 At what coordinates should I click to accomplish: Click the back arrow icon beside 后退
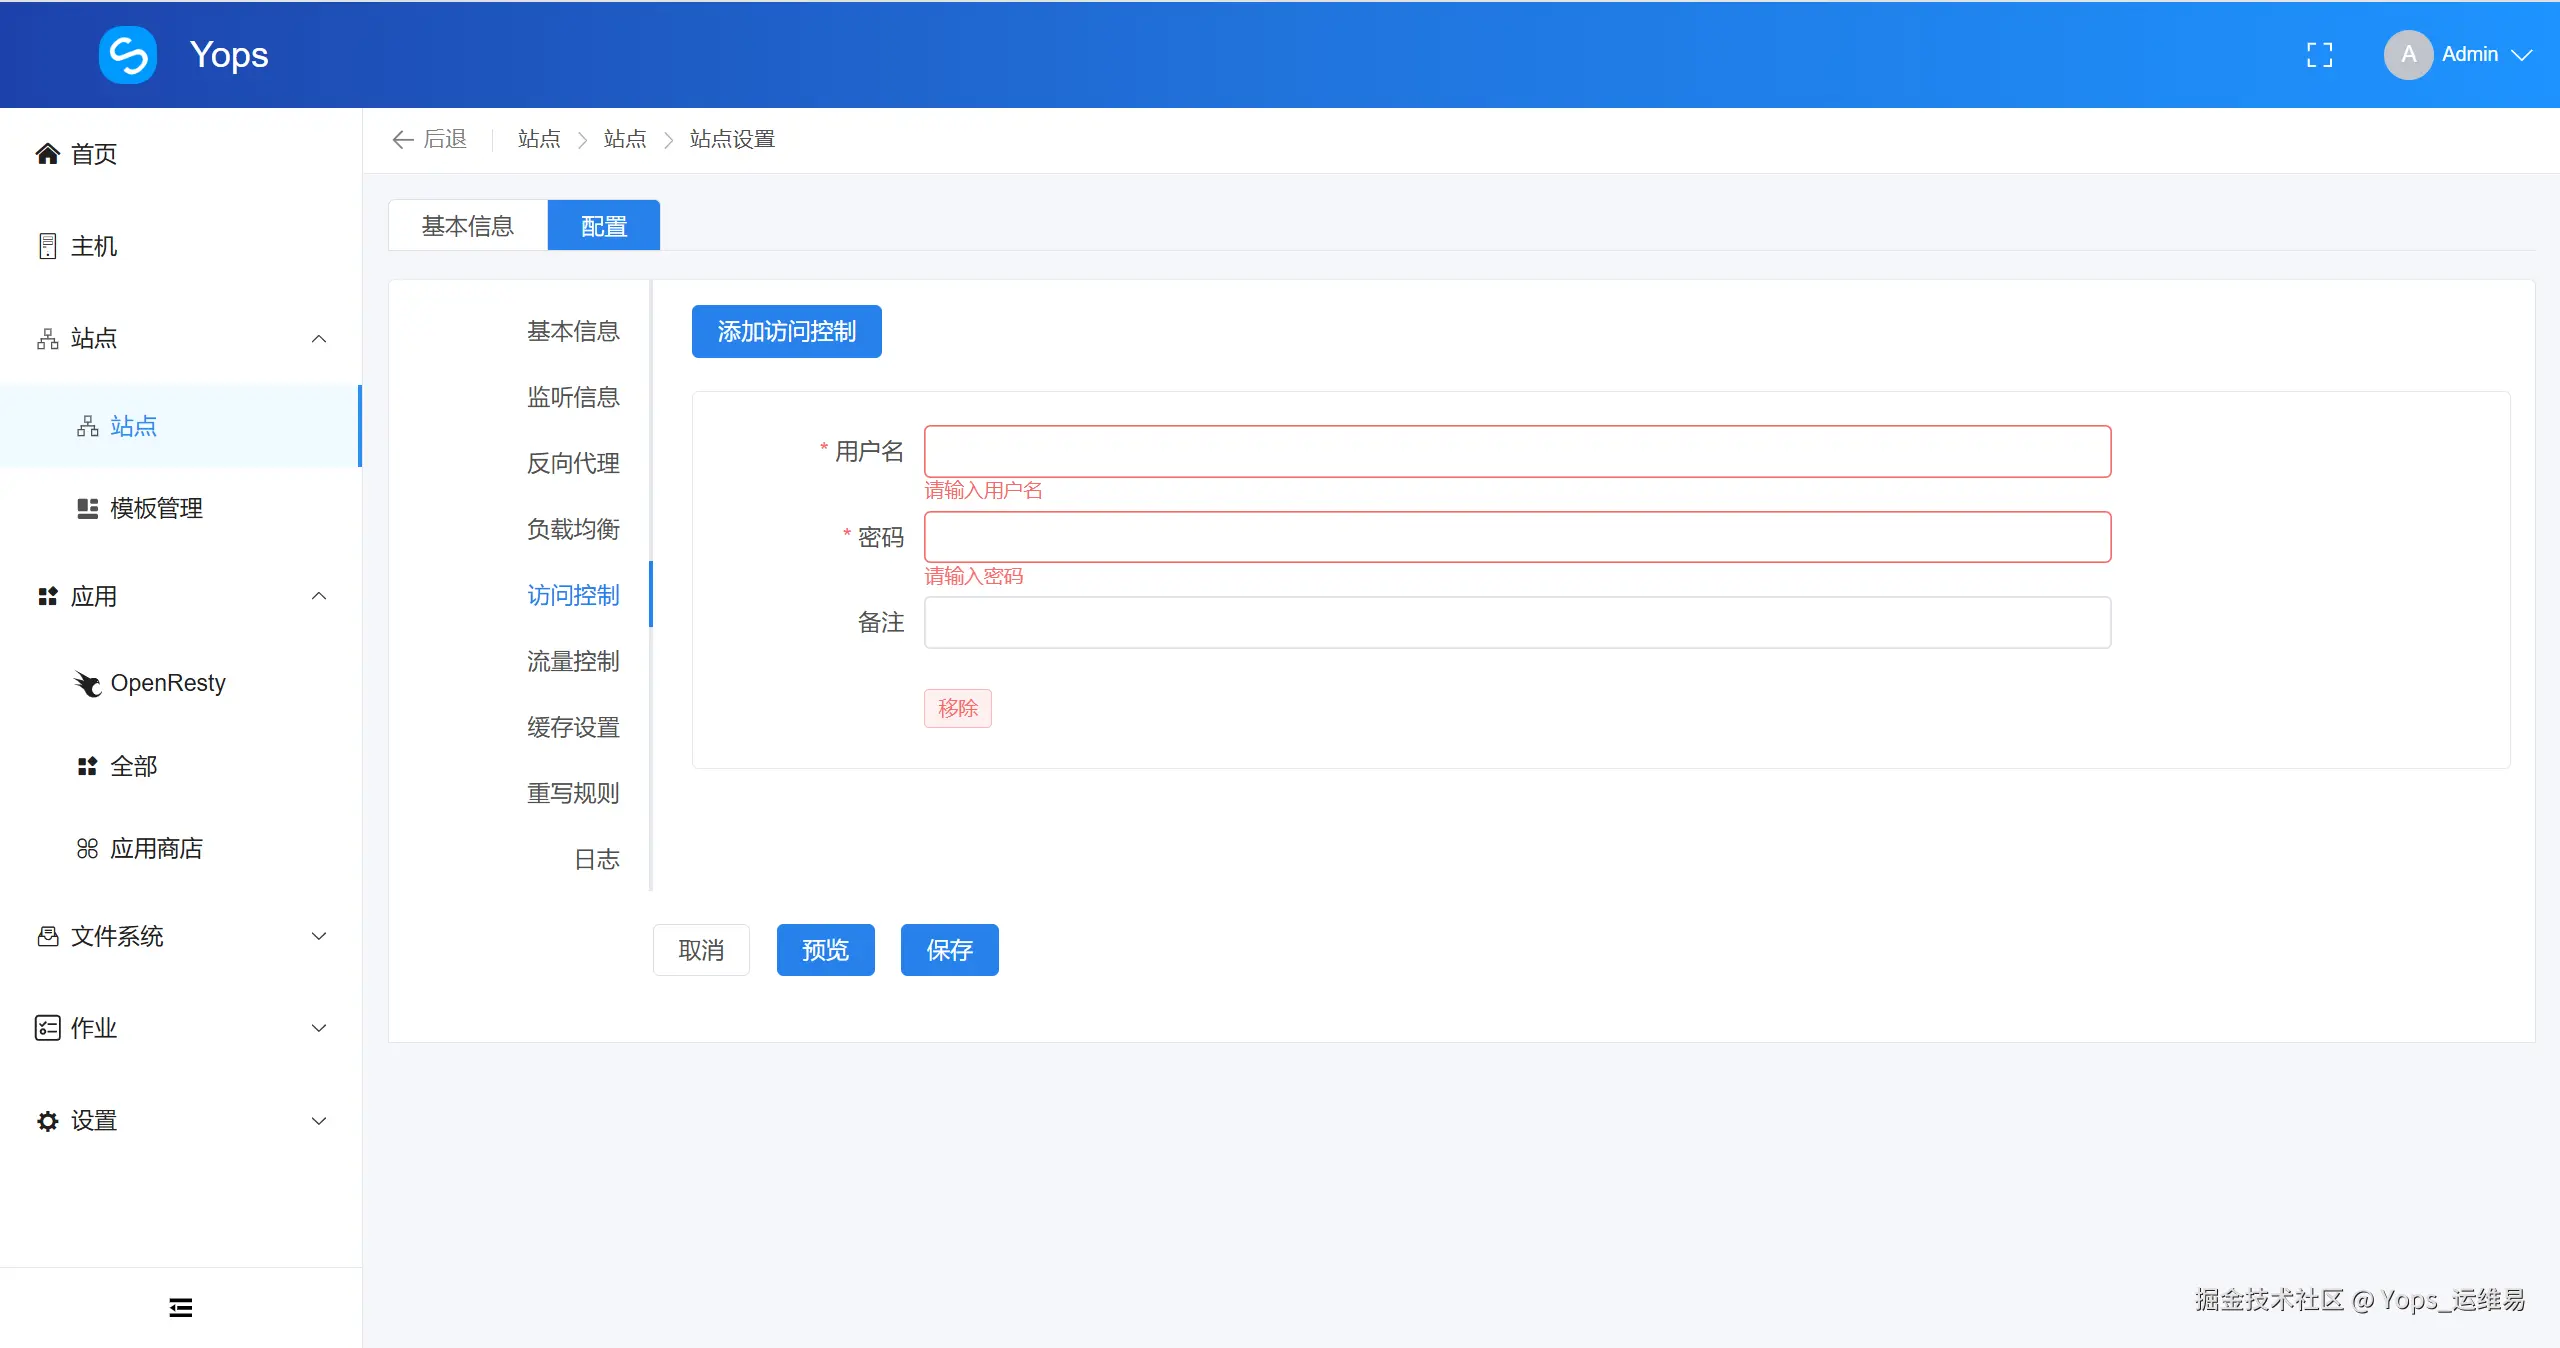403,140
